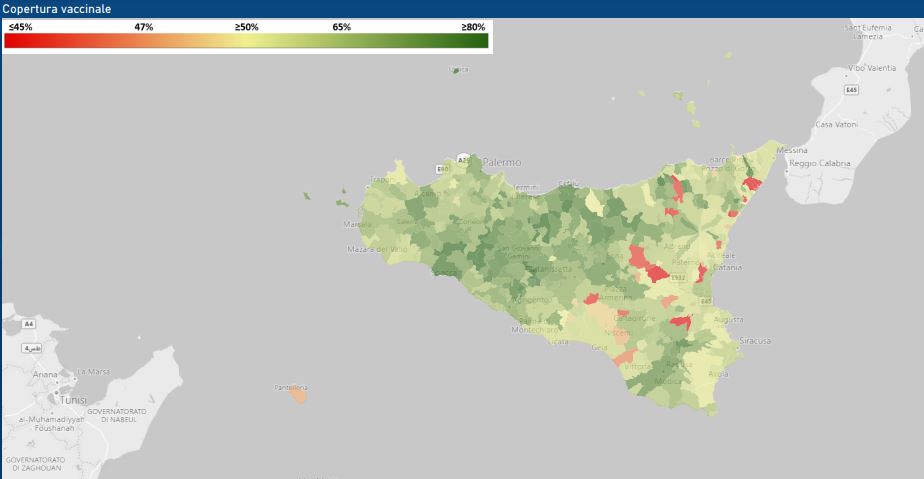Click the Messina city label

791,151
